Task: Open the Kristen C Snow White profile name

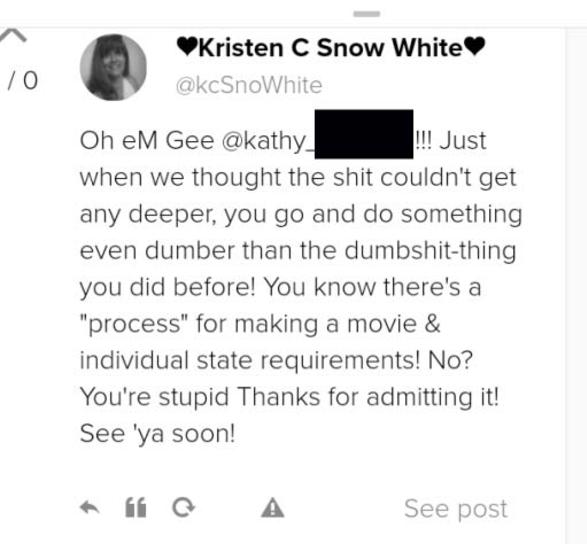Action: 331,48
